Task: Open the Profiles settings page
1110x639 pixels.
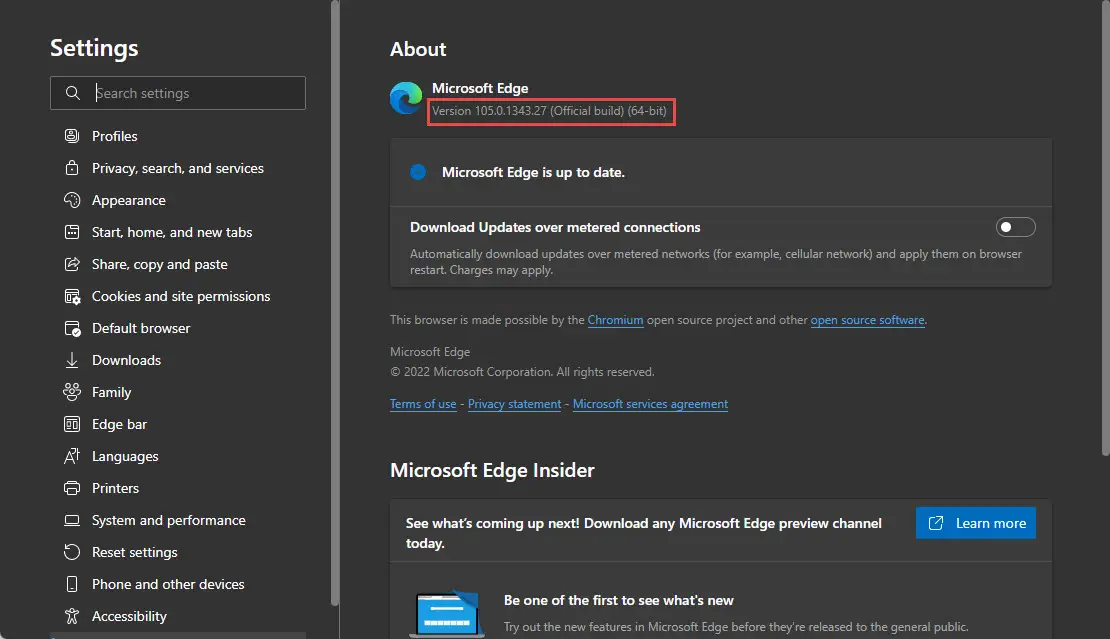Action: [x=115, y=136]
